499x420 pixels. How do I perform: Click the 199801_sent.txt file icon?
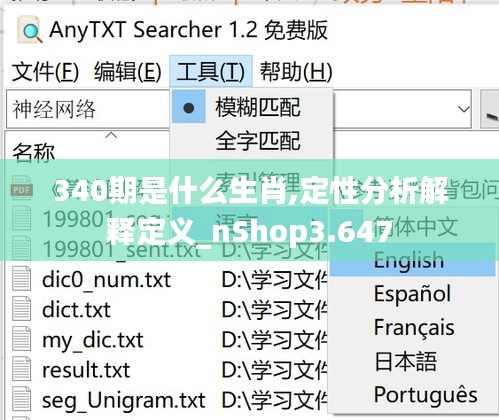pos(22,249)
